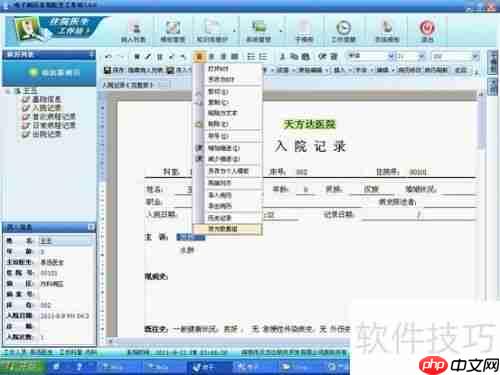Set right text alignment
The image size is (500, 375).
click(x=223, y=57)
